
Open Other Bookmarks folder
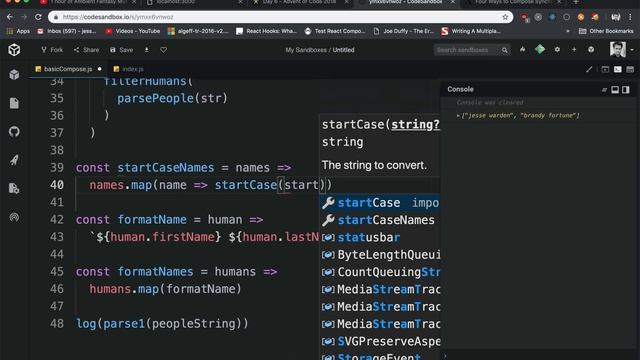click(x=606, y=31)
